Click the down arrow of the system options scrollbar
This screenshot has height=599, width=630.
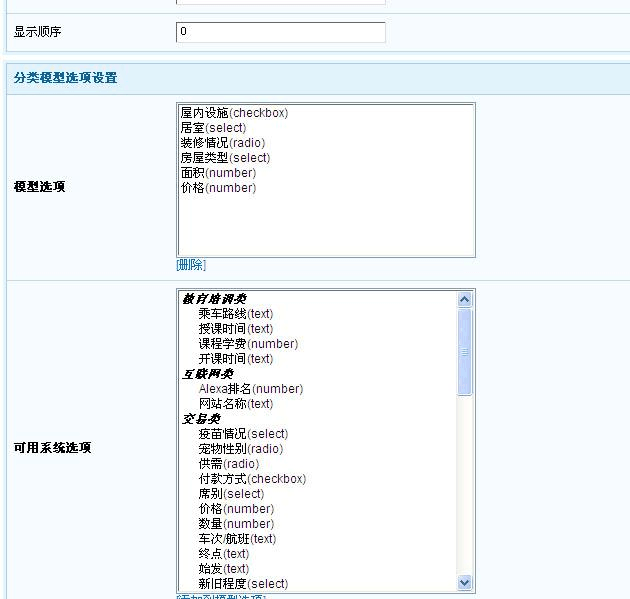pyautogui.click(x=465, y=582)
